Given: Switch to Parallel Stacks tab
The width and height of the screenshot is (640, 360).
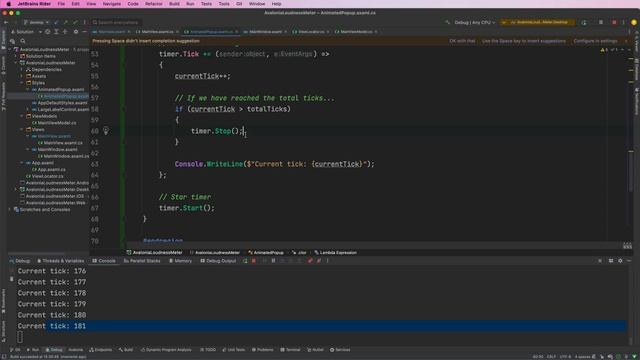Looking at the screenshot, I should (142, 261).
